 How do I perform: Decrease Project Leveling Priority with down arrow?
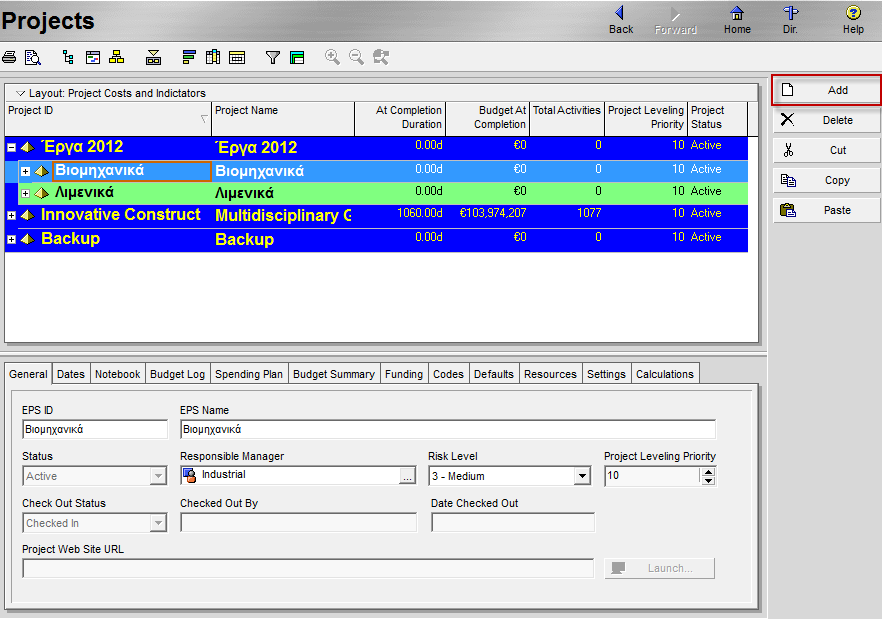pyautogui.click(x=709, y=481)
